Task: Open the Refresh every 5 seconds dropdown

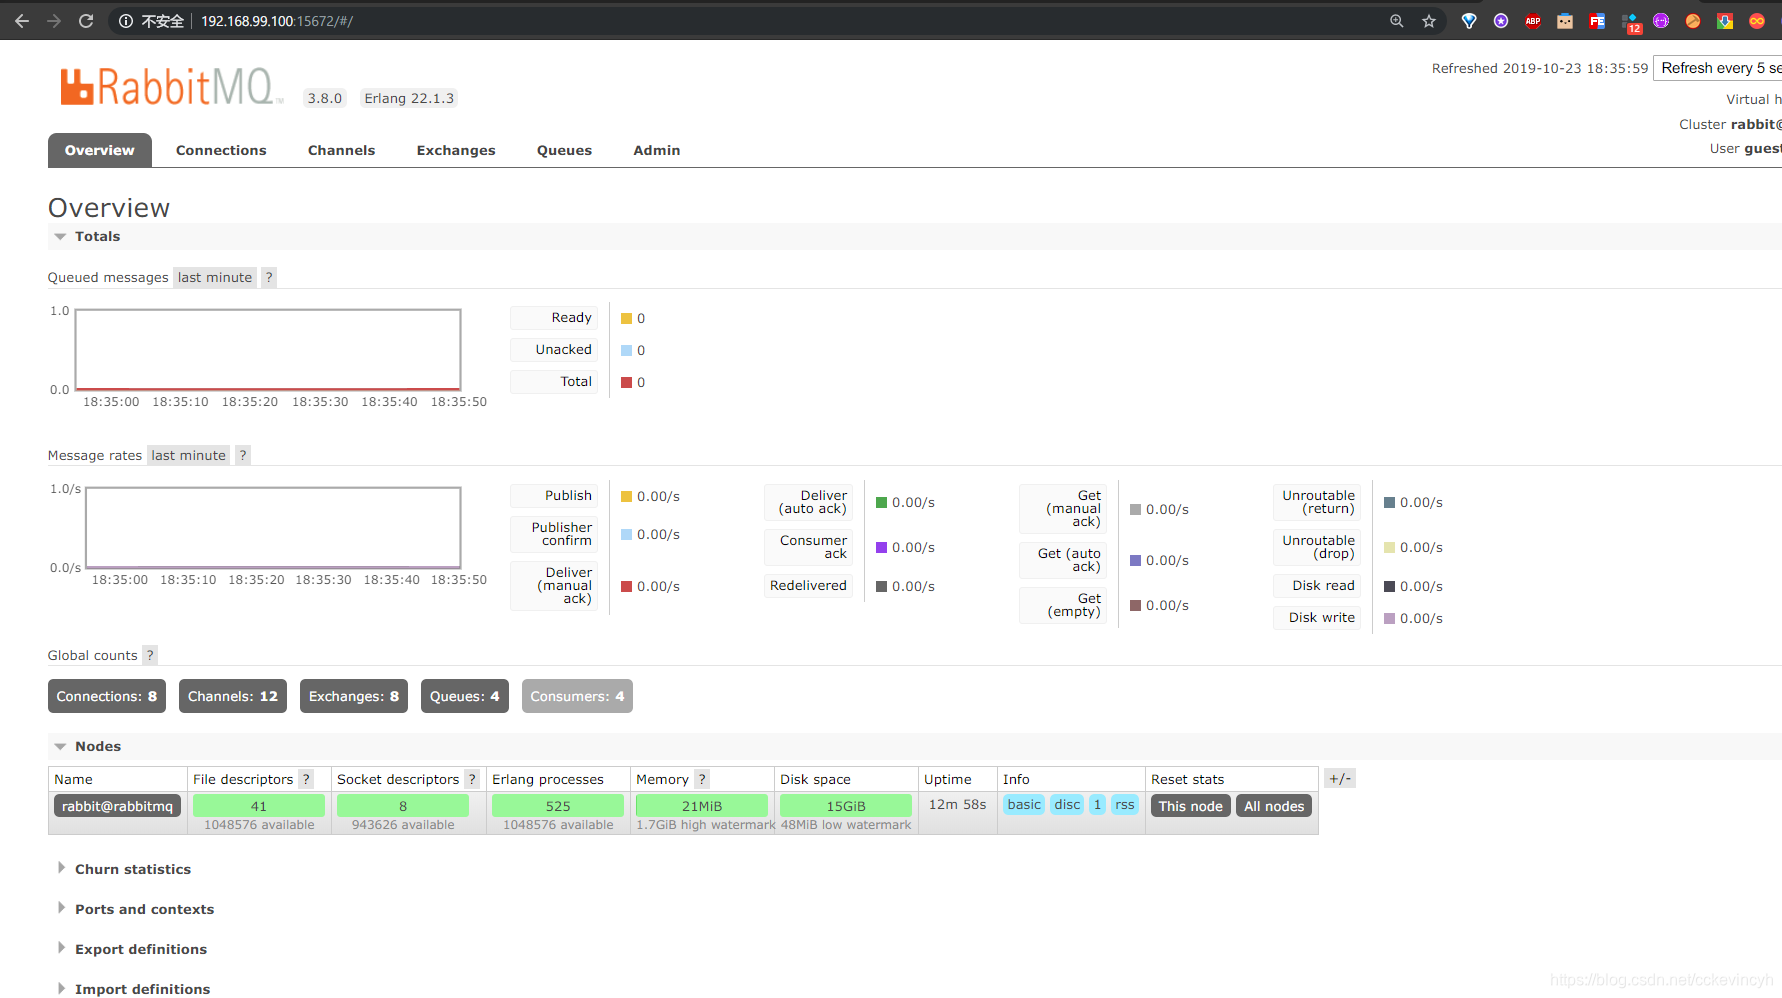Action: tap(1717, 68)
